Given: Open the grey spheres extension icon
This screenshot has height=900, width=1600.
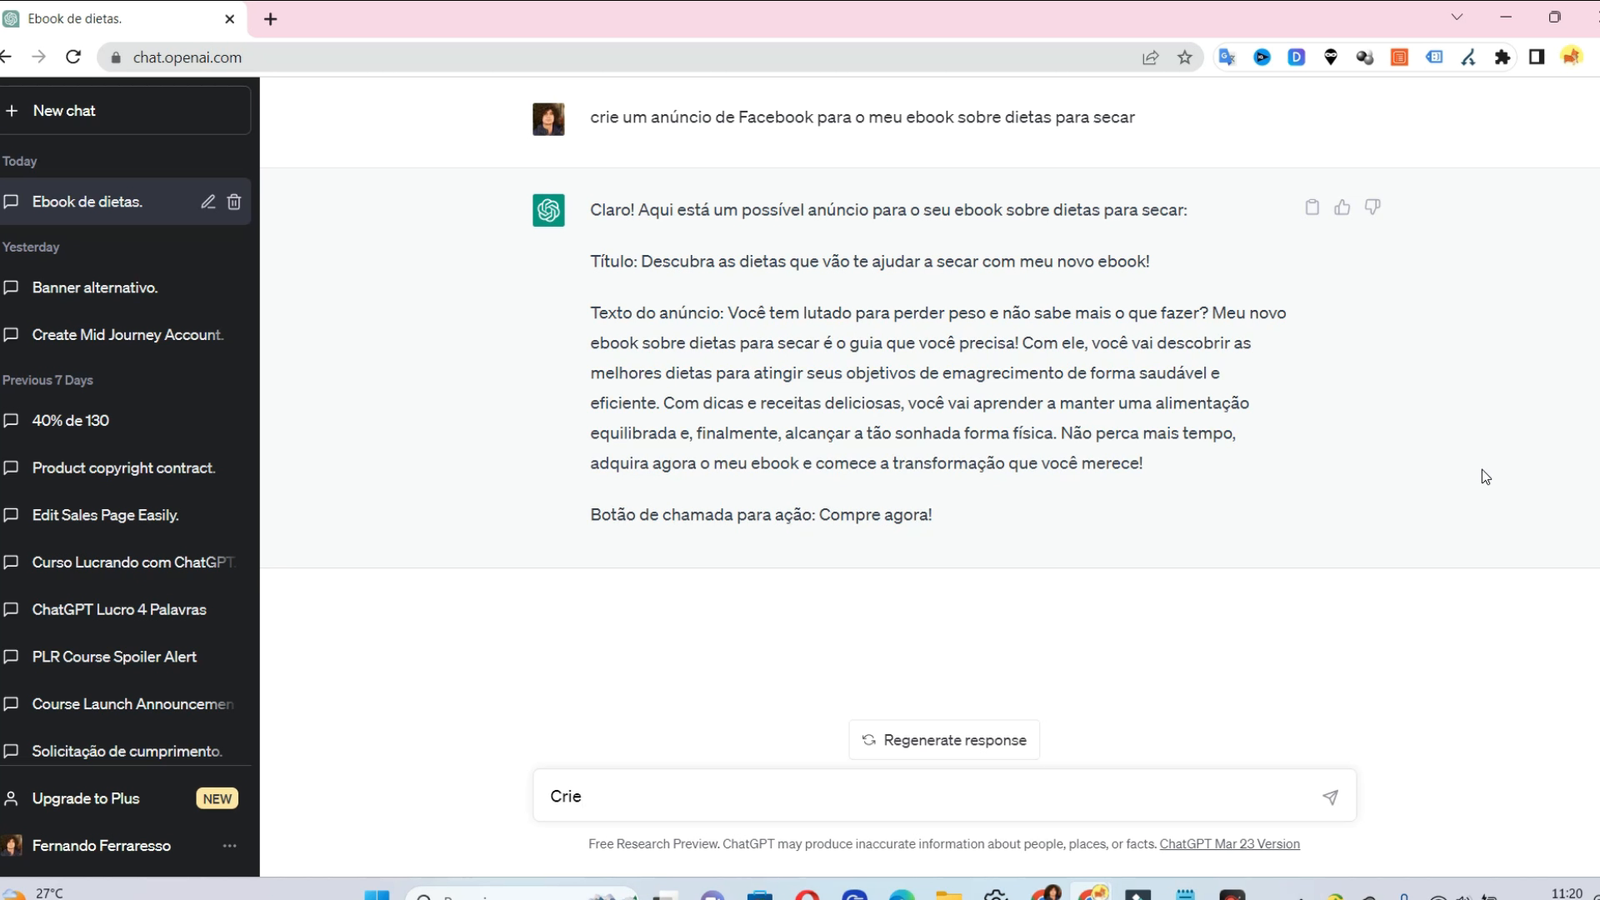Looking at the screenshot, I should pos(1365,58).
